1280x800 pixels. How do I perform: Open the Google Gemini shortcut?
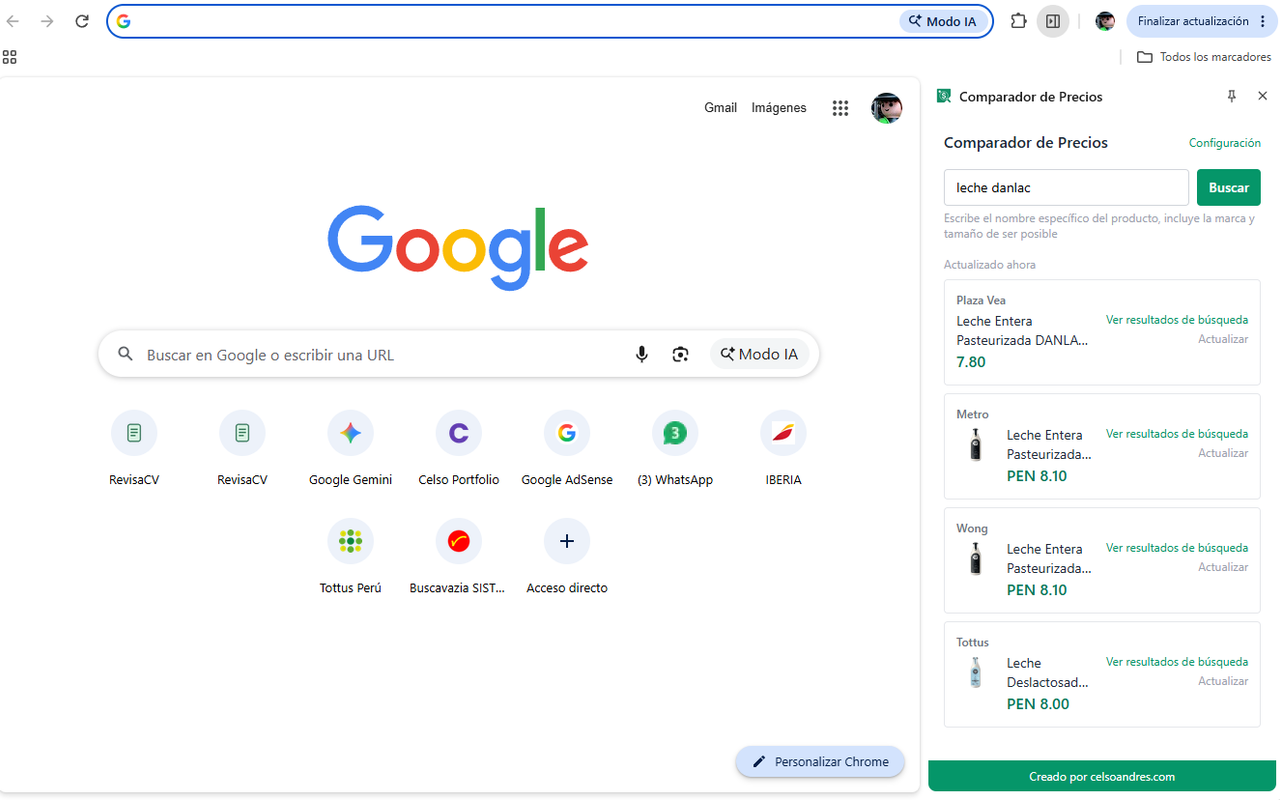tap(350, 448)
